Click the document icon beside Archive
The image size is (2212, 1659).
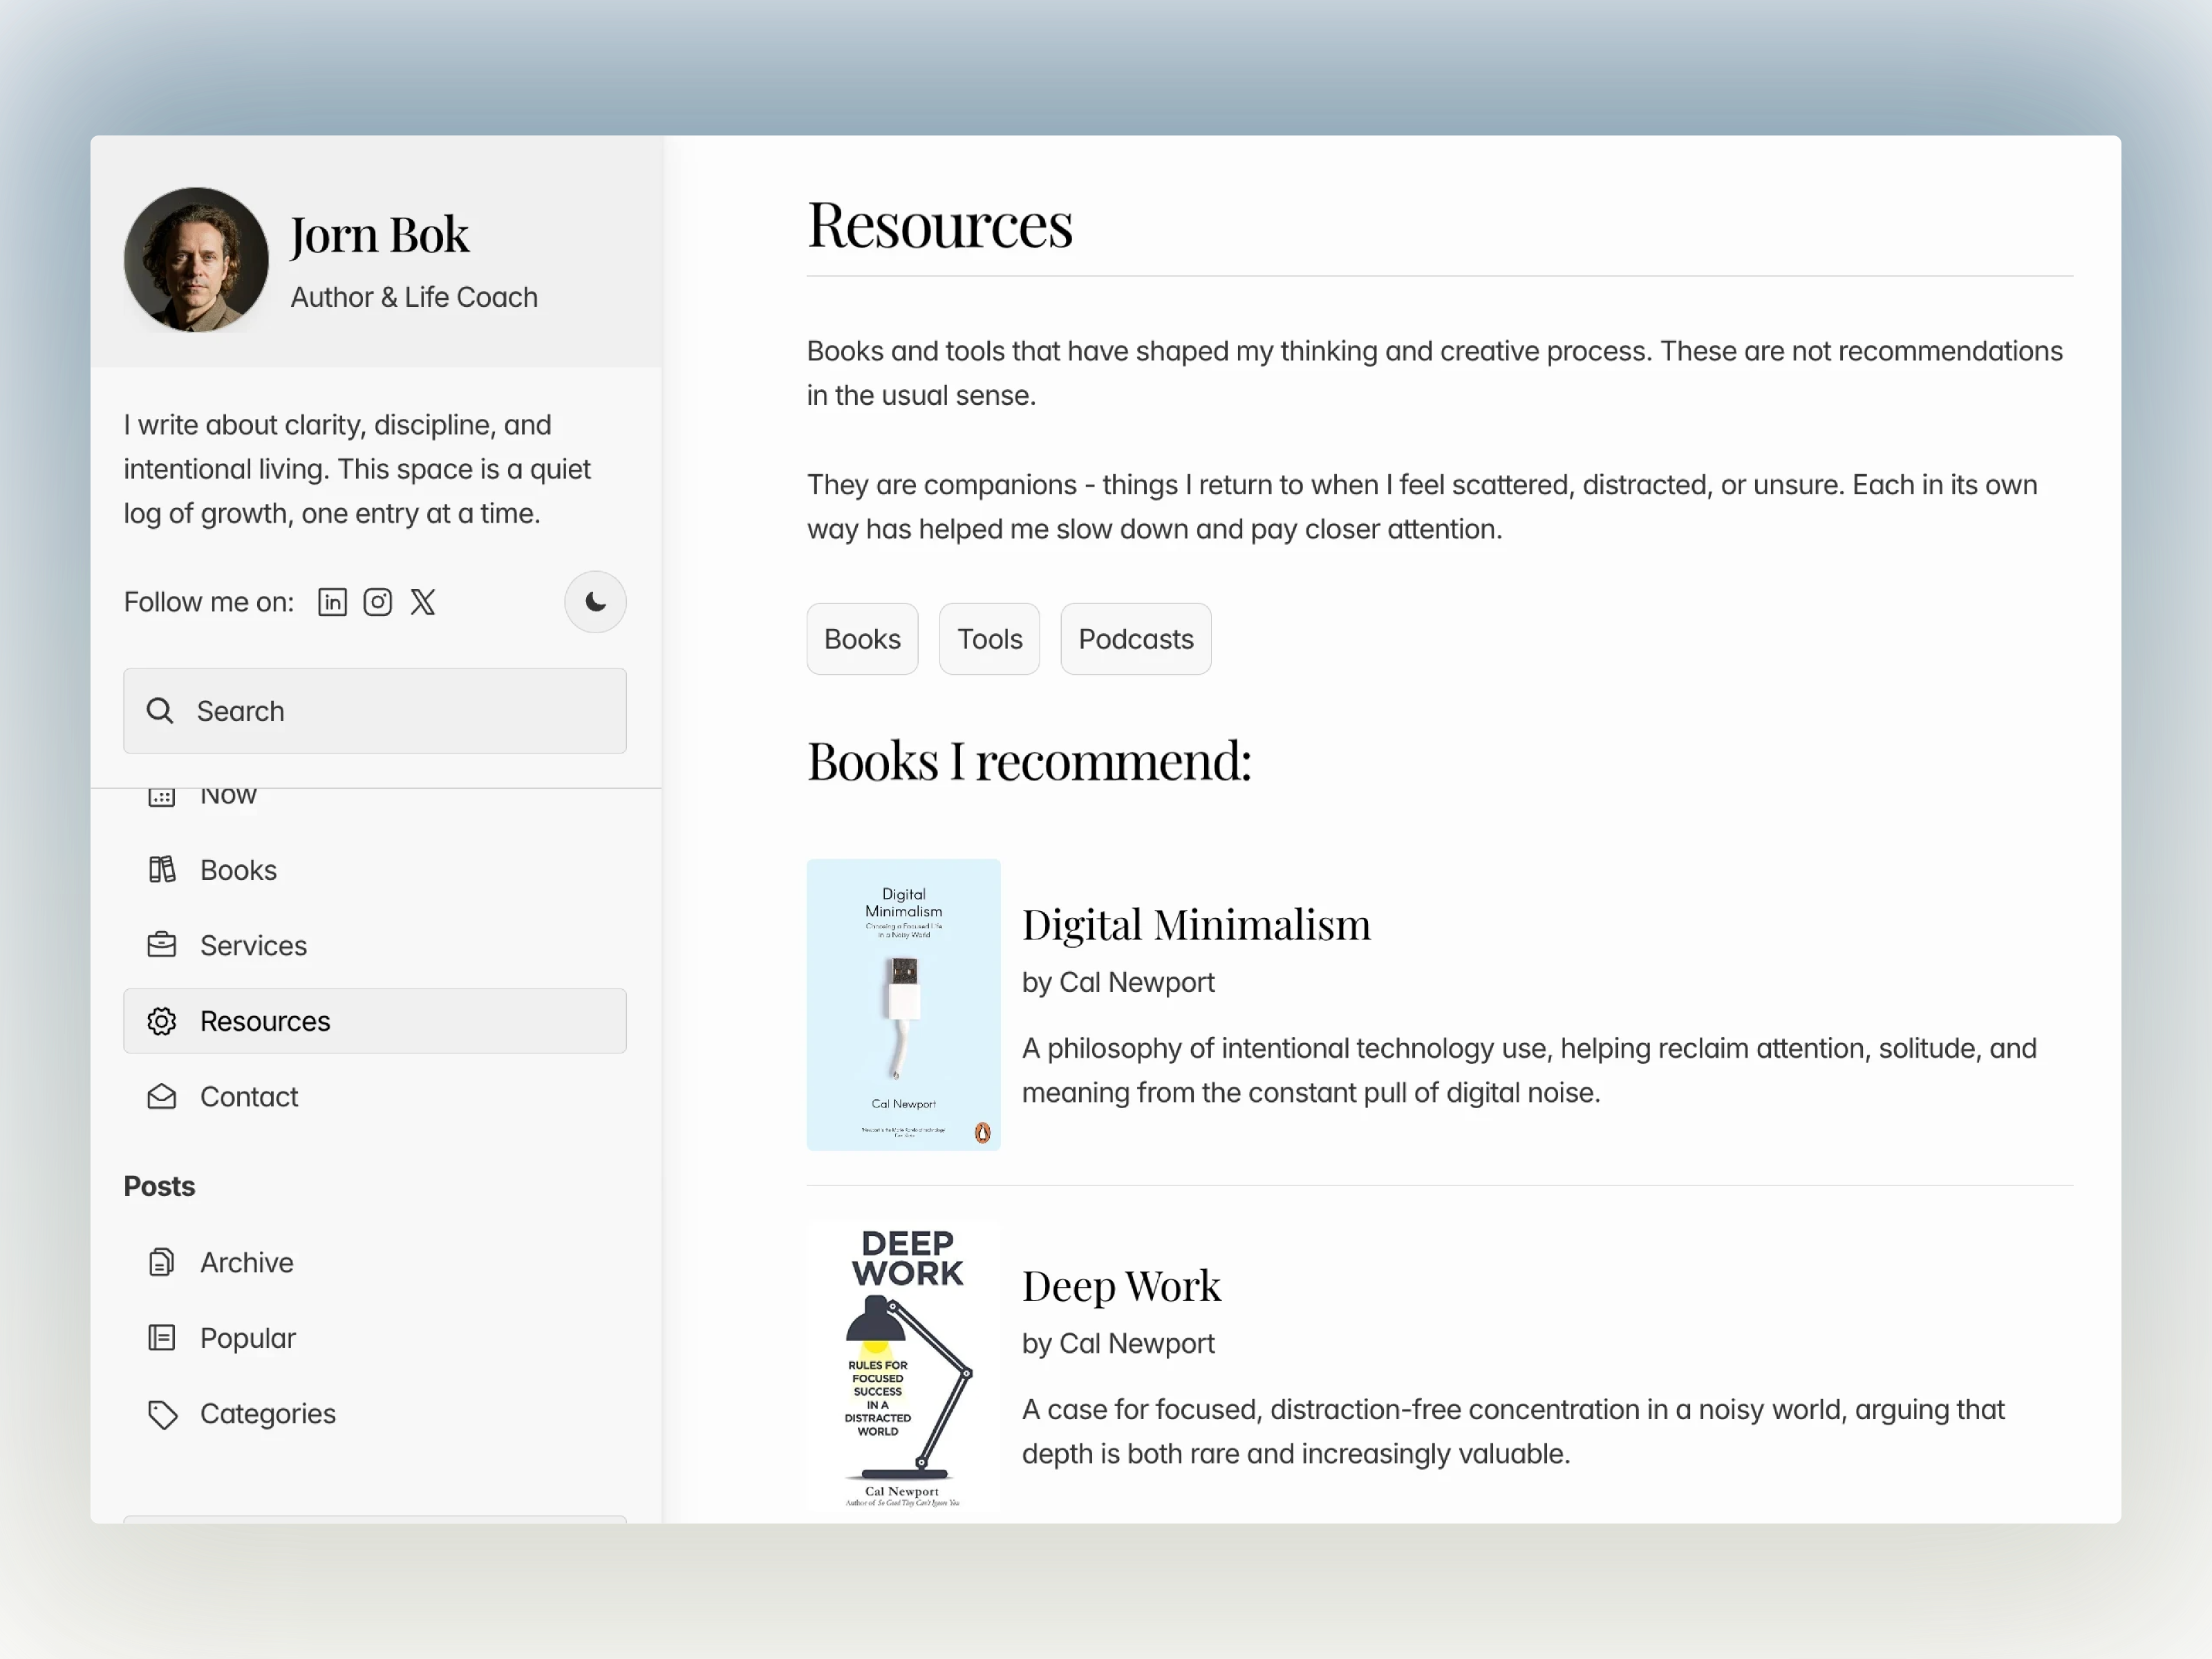click(x=162, y=1263)
